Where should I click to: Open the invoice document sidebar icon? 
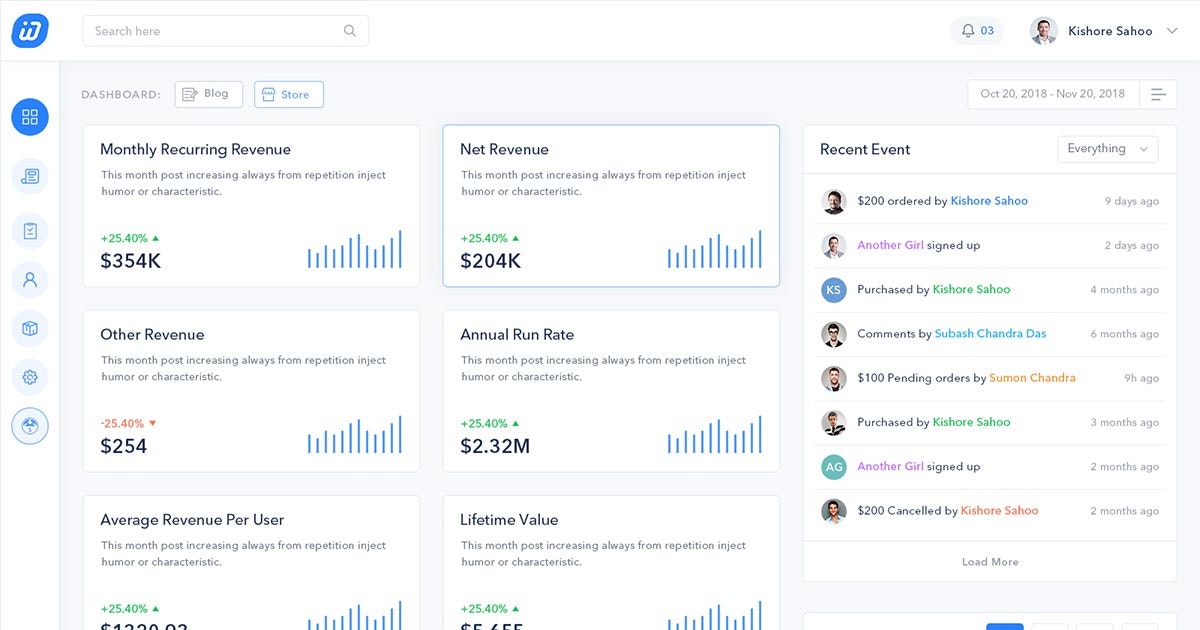click(x=30, y=177)
